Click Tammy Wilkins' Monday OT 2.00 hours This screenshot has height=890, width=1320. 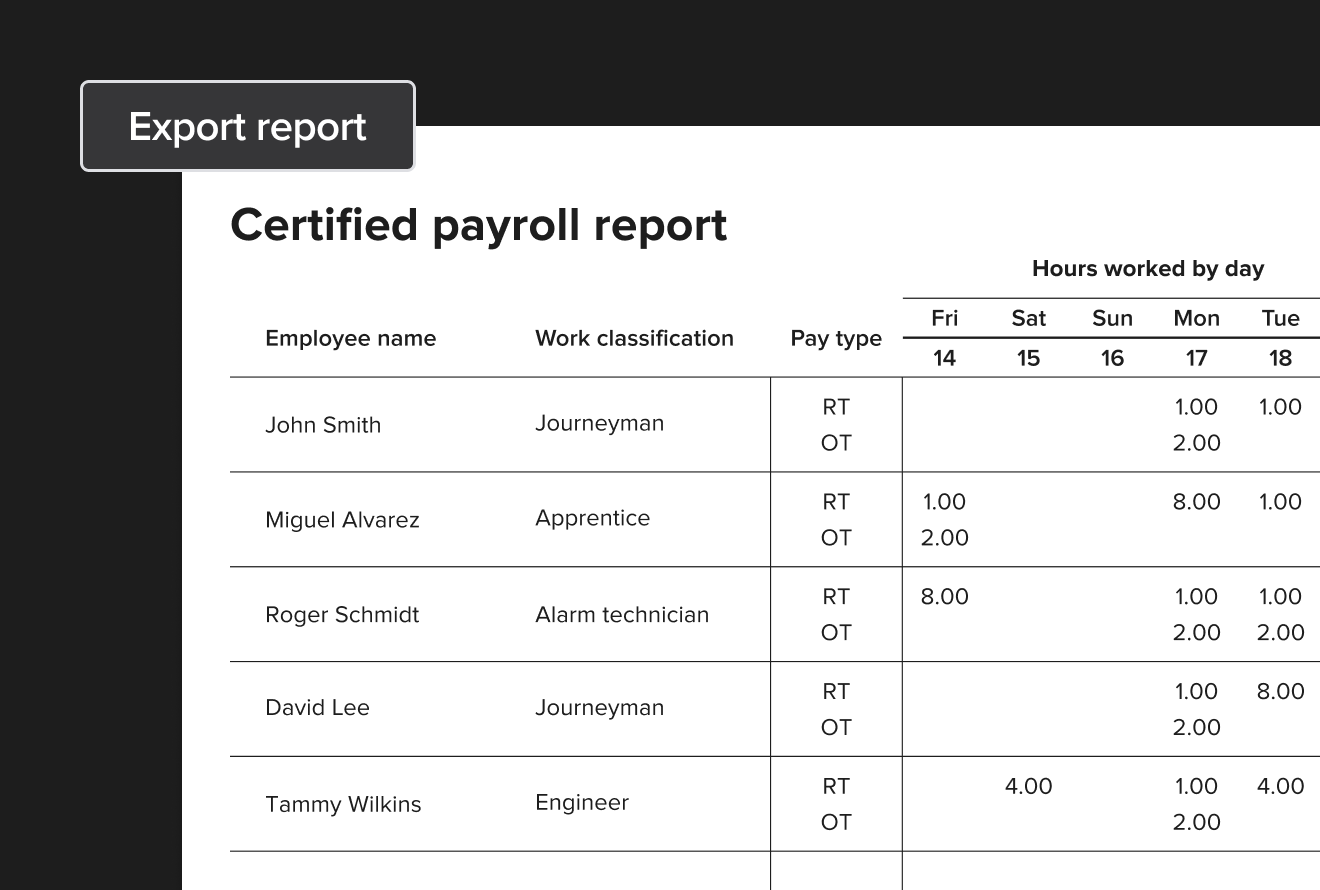coord(1196,823)
